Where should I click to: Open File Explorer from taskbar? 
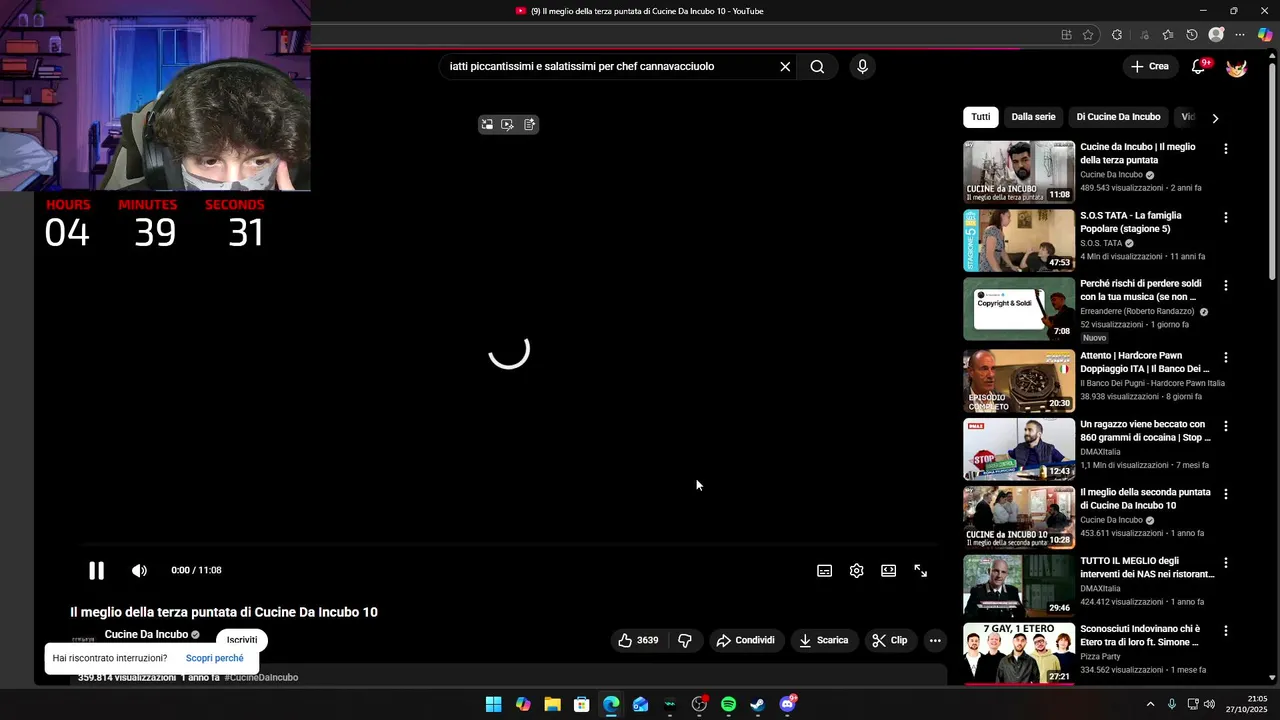tap(552, 705)
